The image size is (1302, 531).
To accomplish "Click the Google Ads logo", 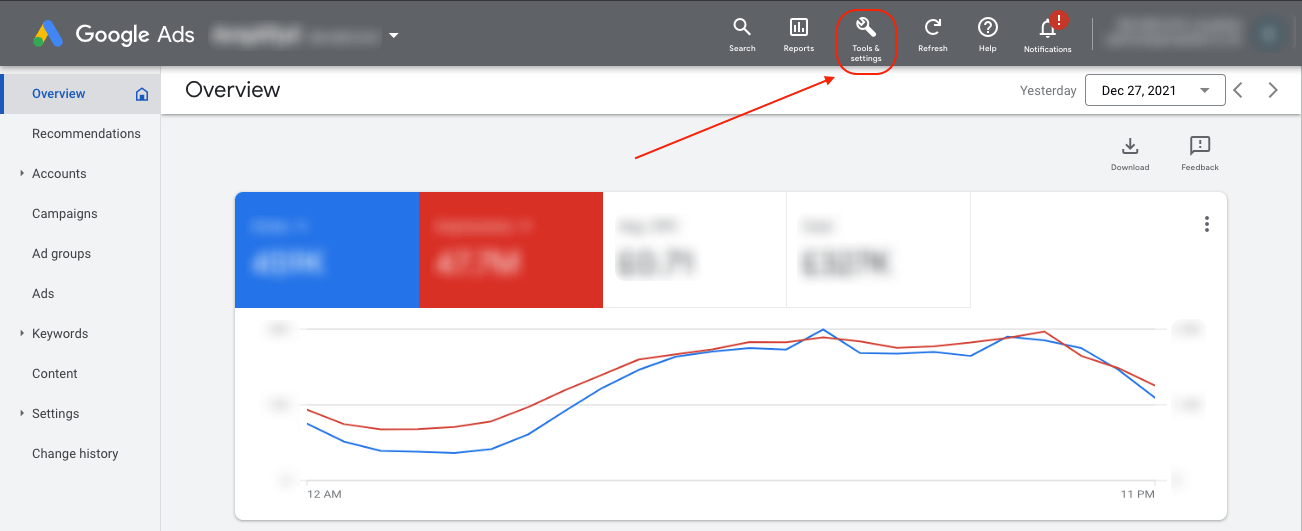I will pos(113,34).
